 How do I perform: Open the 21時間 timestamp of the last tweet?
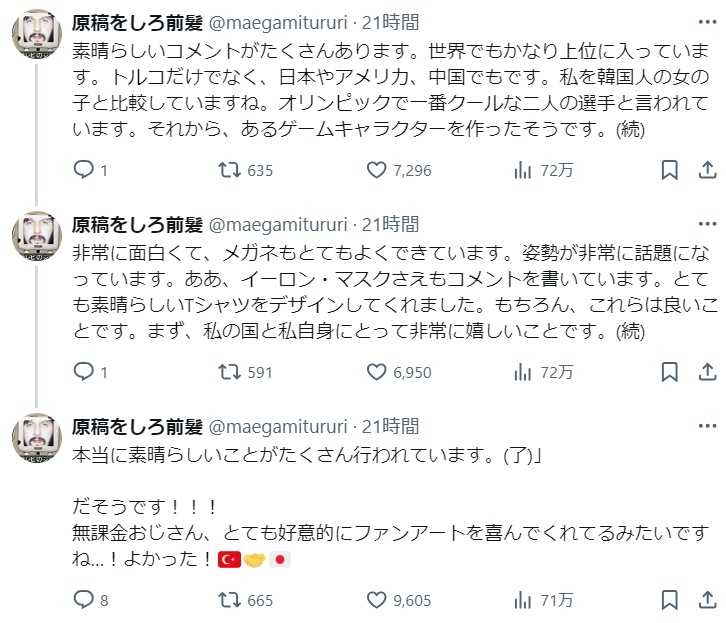point(391,426)
